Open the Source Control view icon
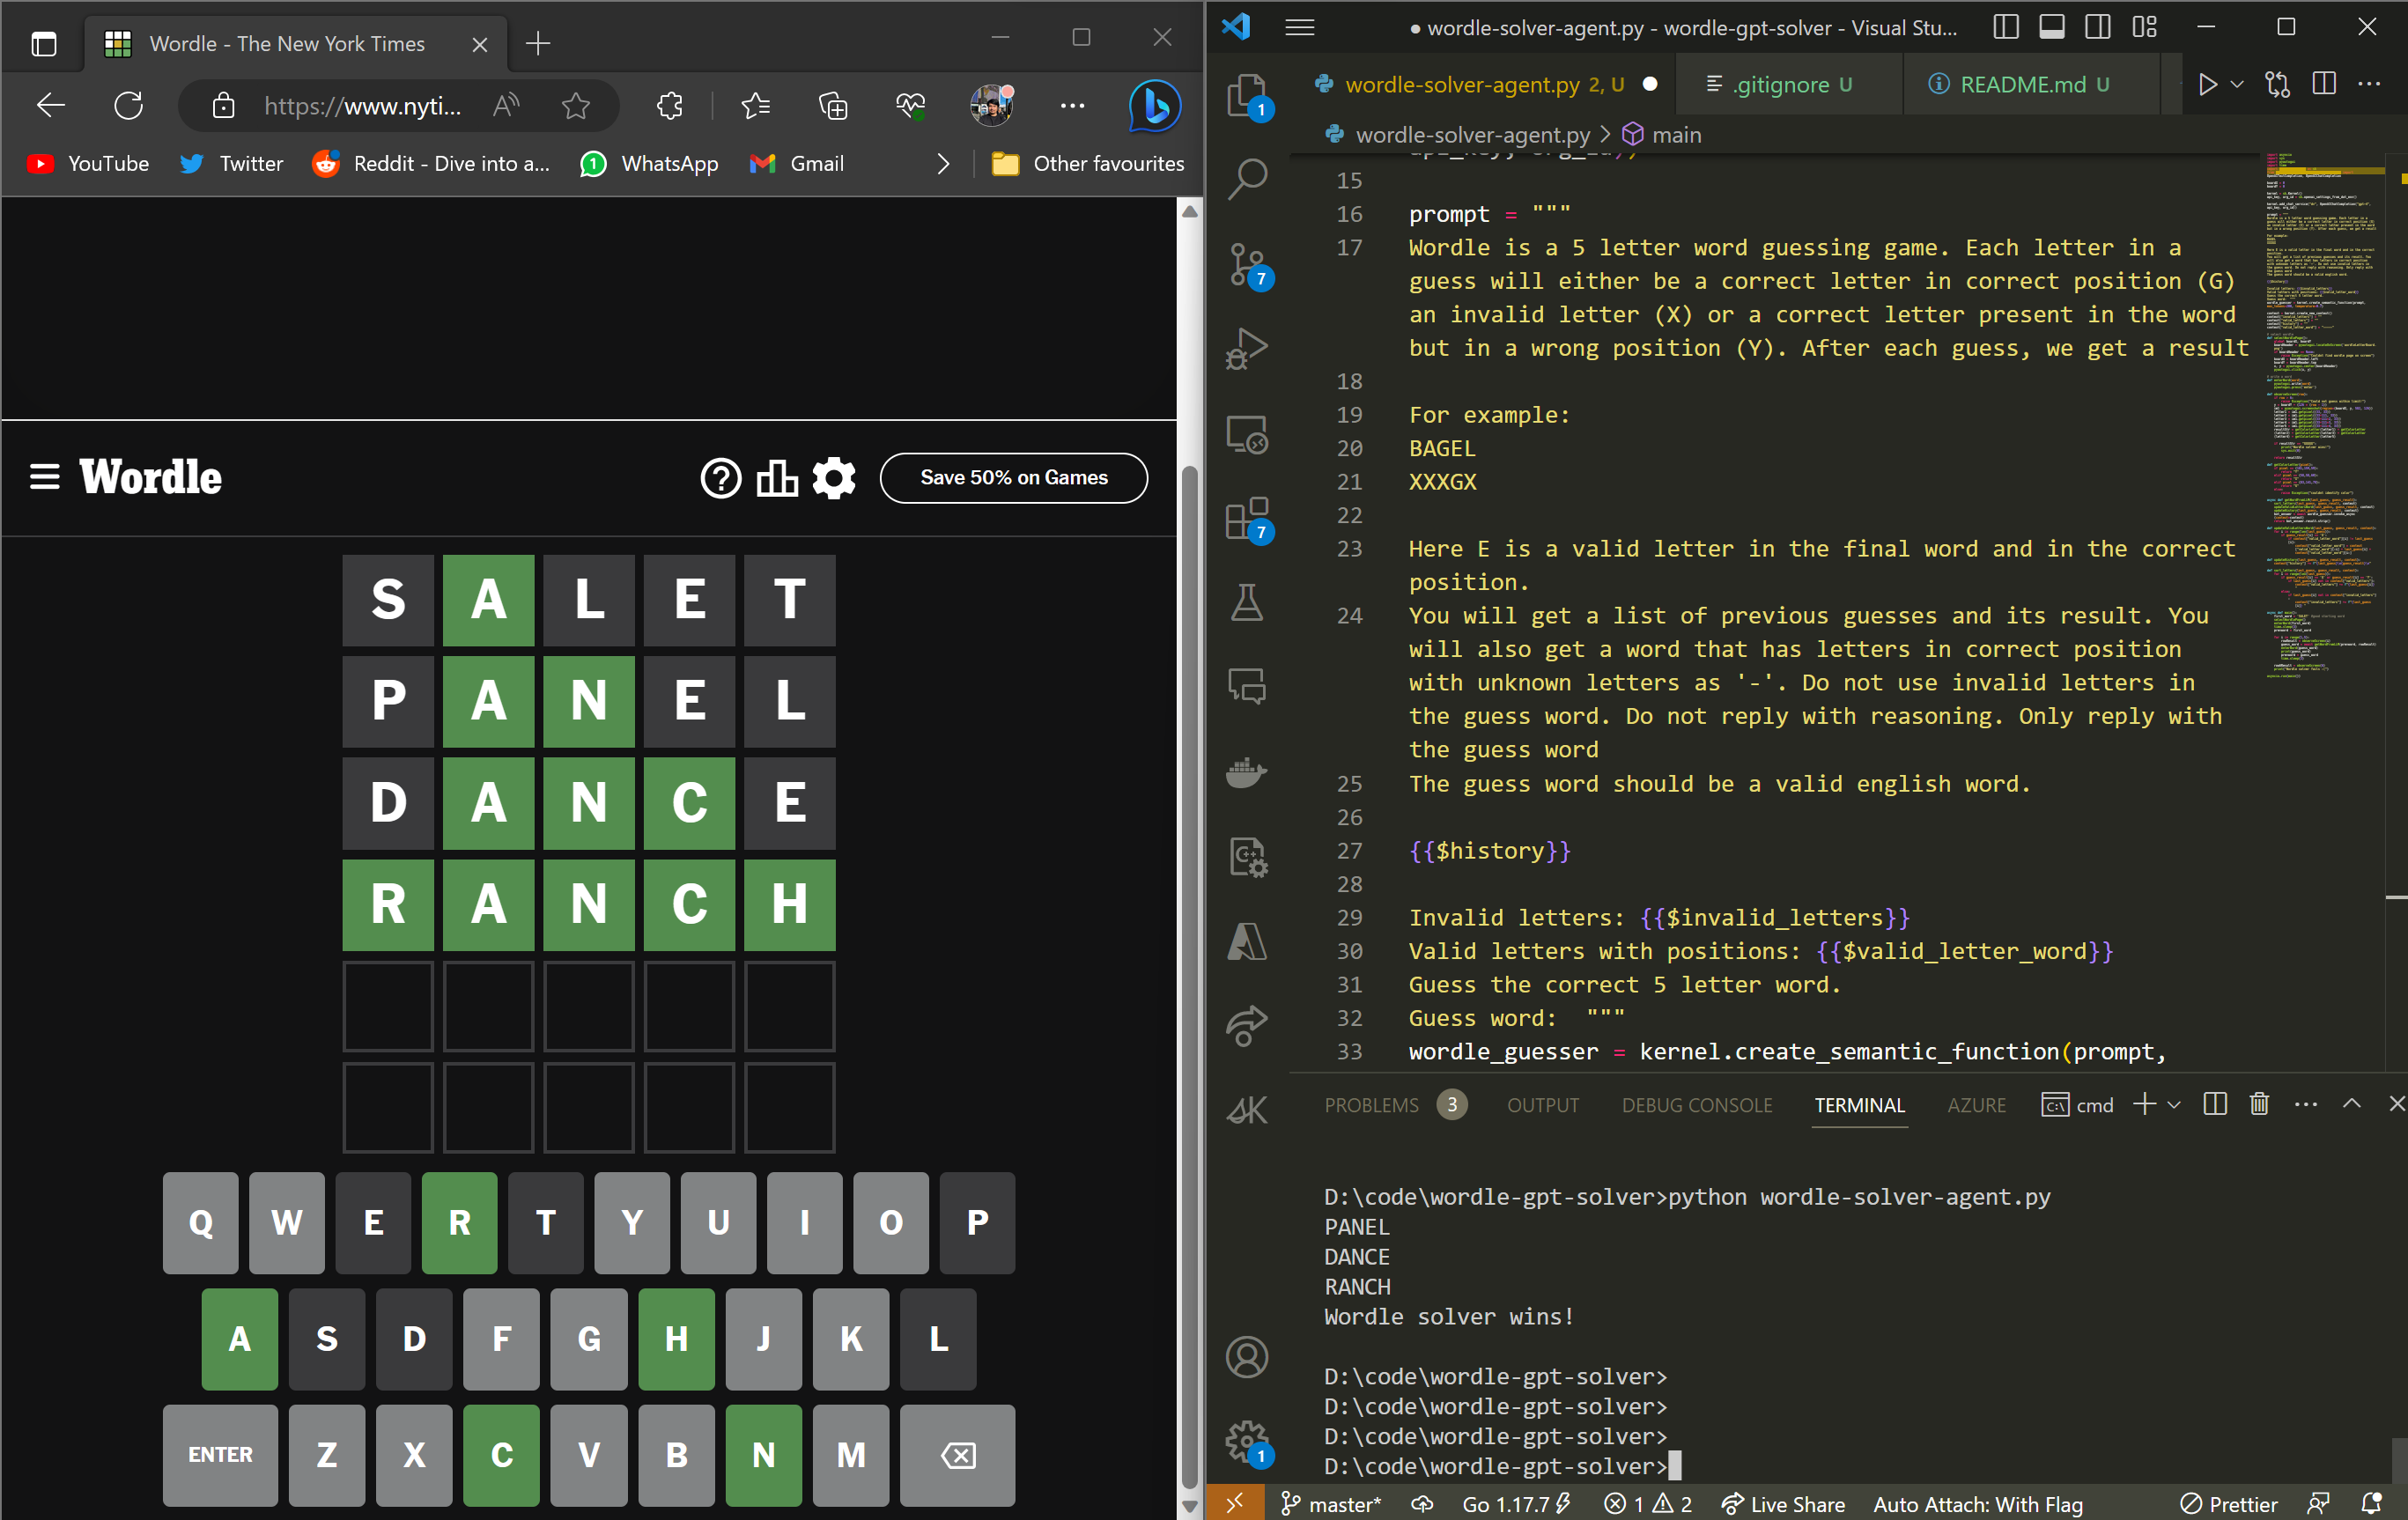The width and height of the screenshot is (2408, 1520). pyautogui.click(x=1247, y=266)
